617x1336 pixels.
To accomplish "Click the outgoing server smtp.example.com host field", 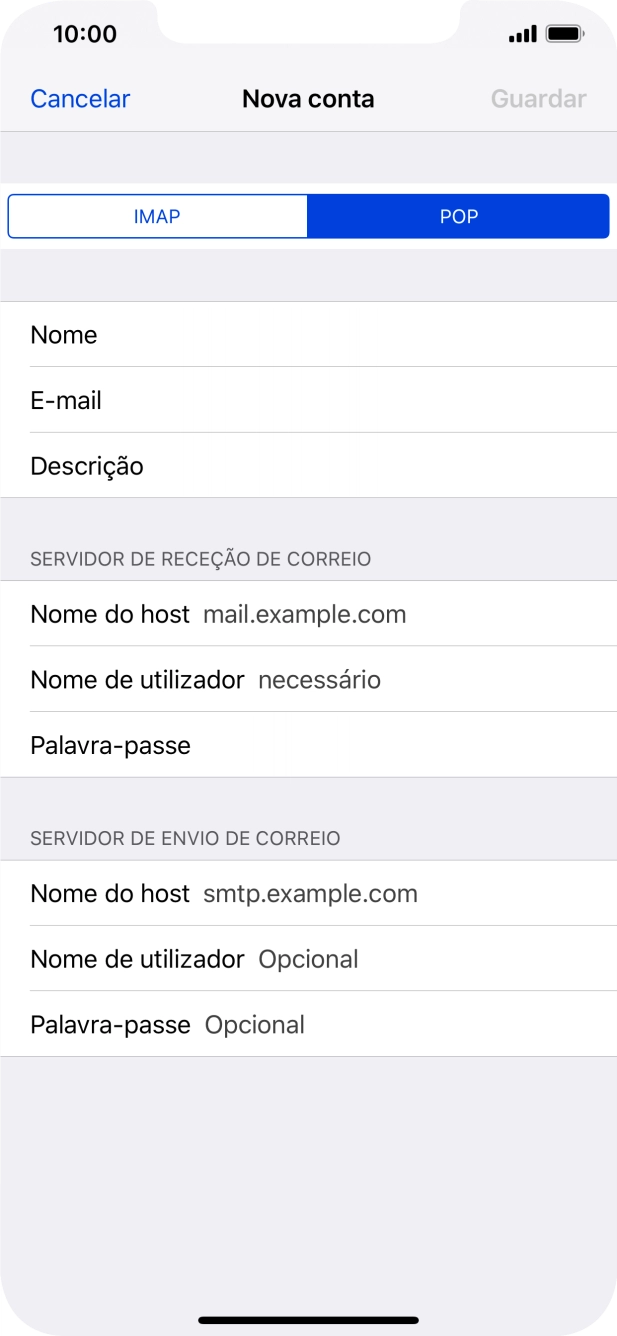I will tap(308, 893).
